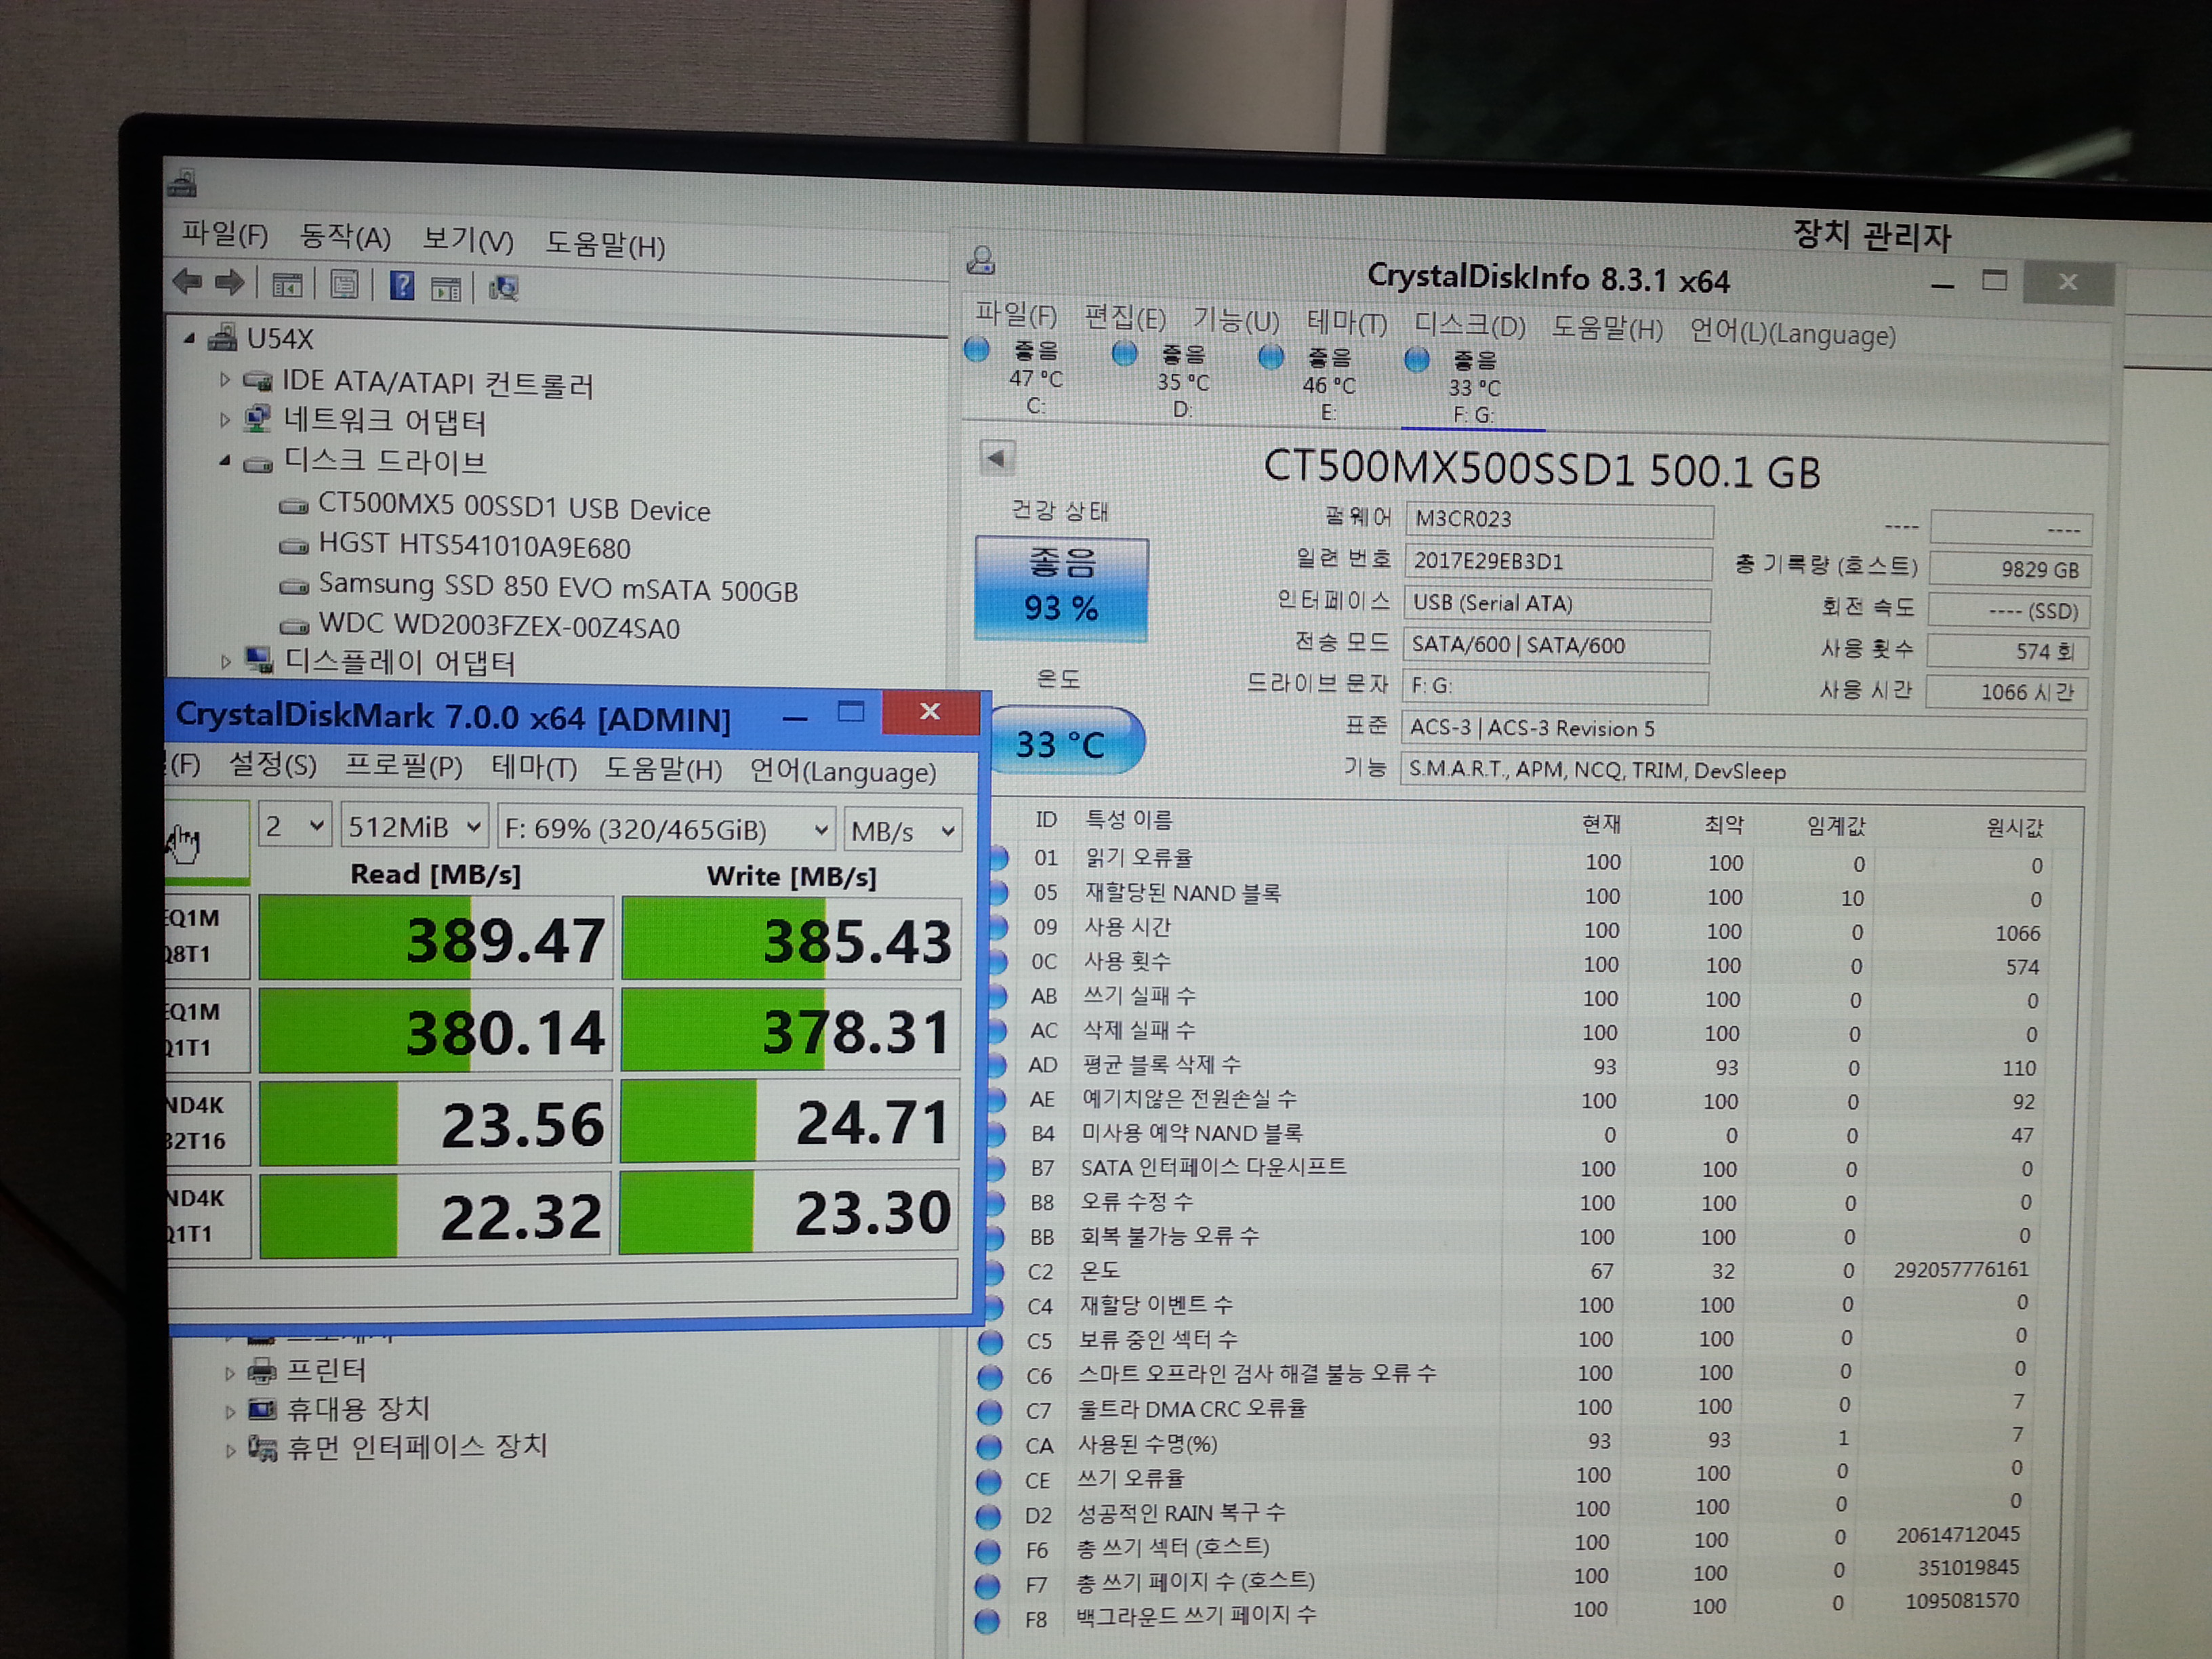
Task: Open 설정(S) menu in CrystalDiskMark
Action: 273,765
